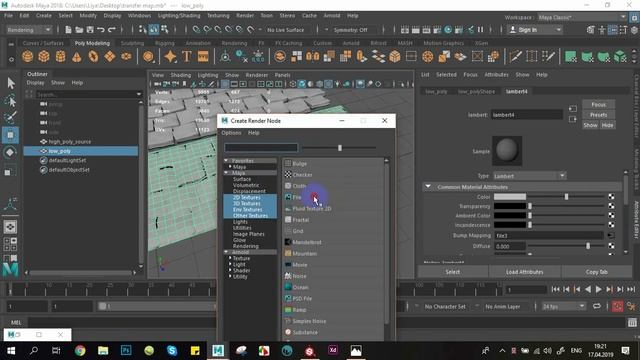The height and width of the screenshot is (360, 640).
Task: Open Skype from the taskbar
Action: point(172,351)
